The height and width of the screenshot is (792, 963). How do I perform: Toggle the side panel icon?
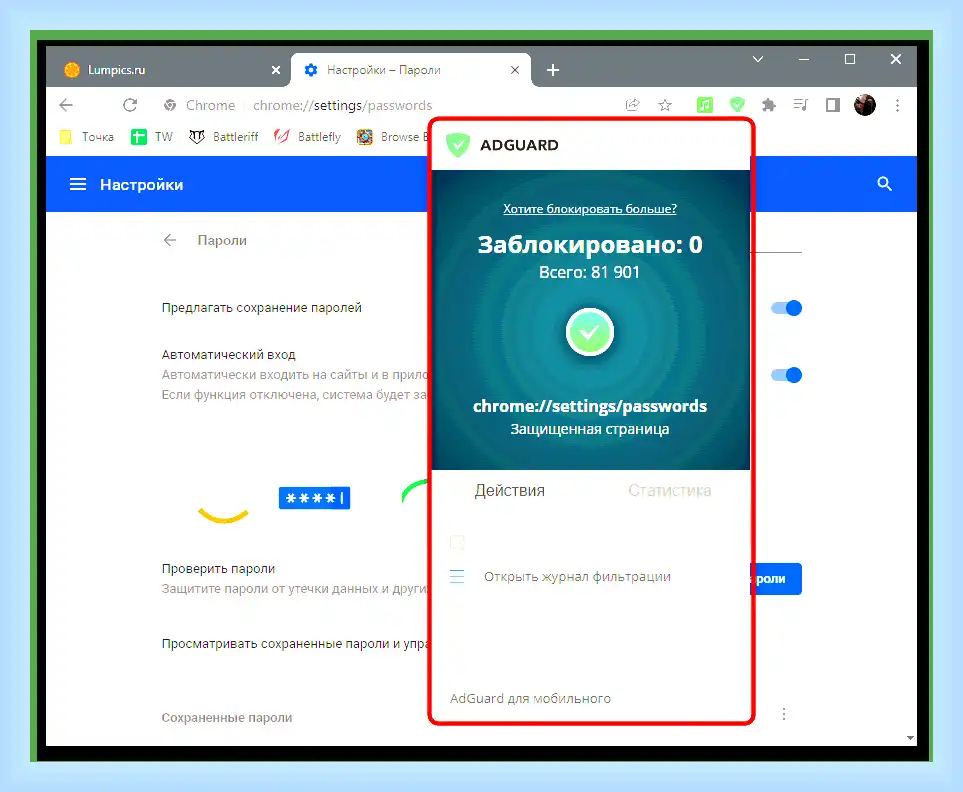[833, 106]
